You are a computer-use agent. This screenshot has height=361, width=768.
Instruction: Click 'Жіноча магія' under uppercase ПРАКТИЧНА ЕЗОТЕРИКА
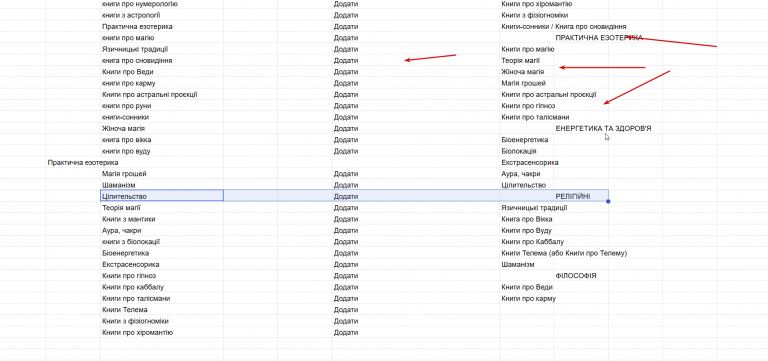point(523,72)
